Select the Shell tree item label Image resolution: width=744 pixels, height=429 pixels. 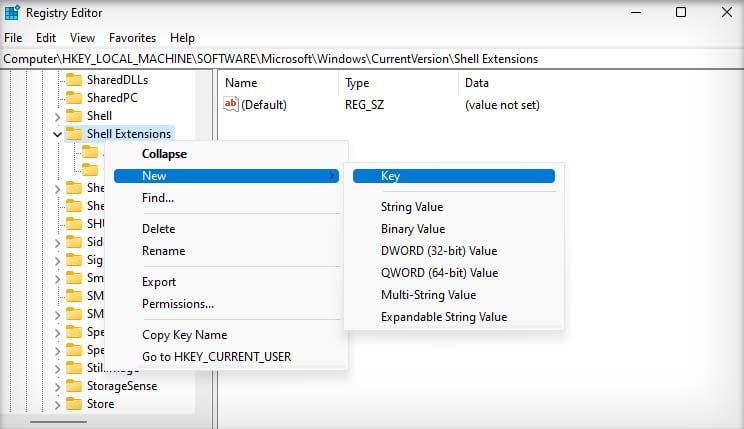[x=99, y=116]
